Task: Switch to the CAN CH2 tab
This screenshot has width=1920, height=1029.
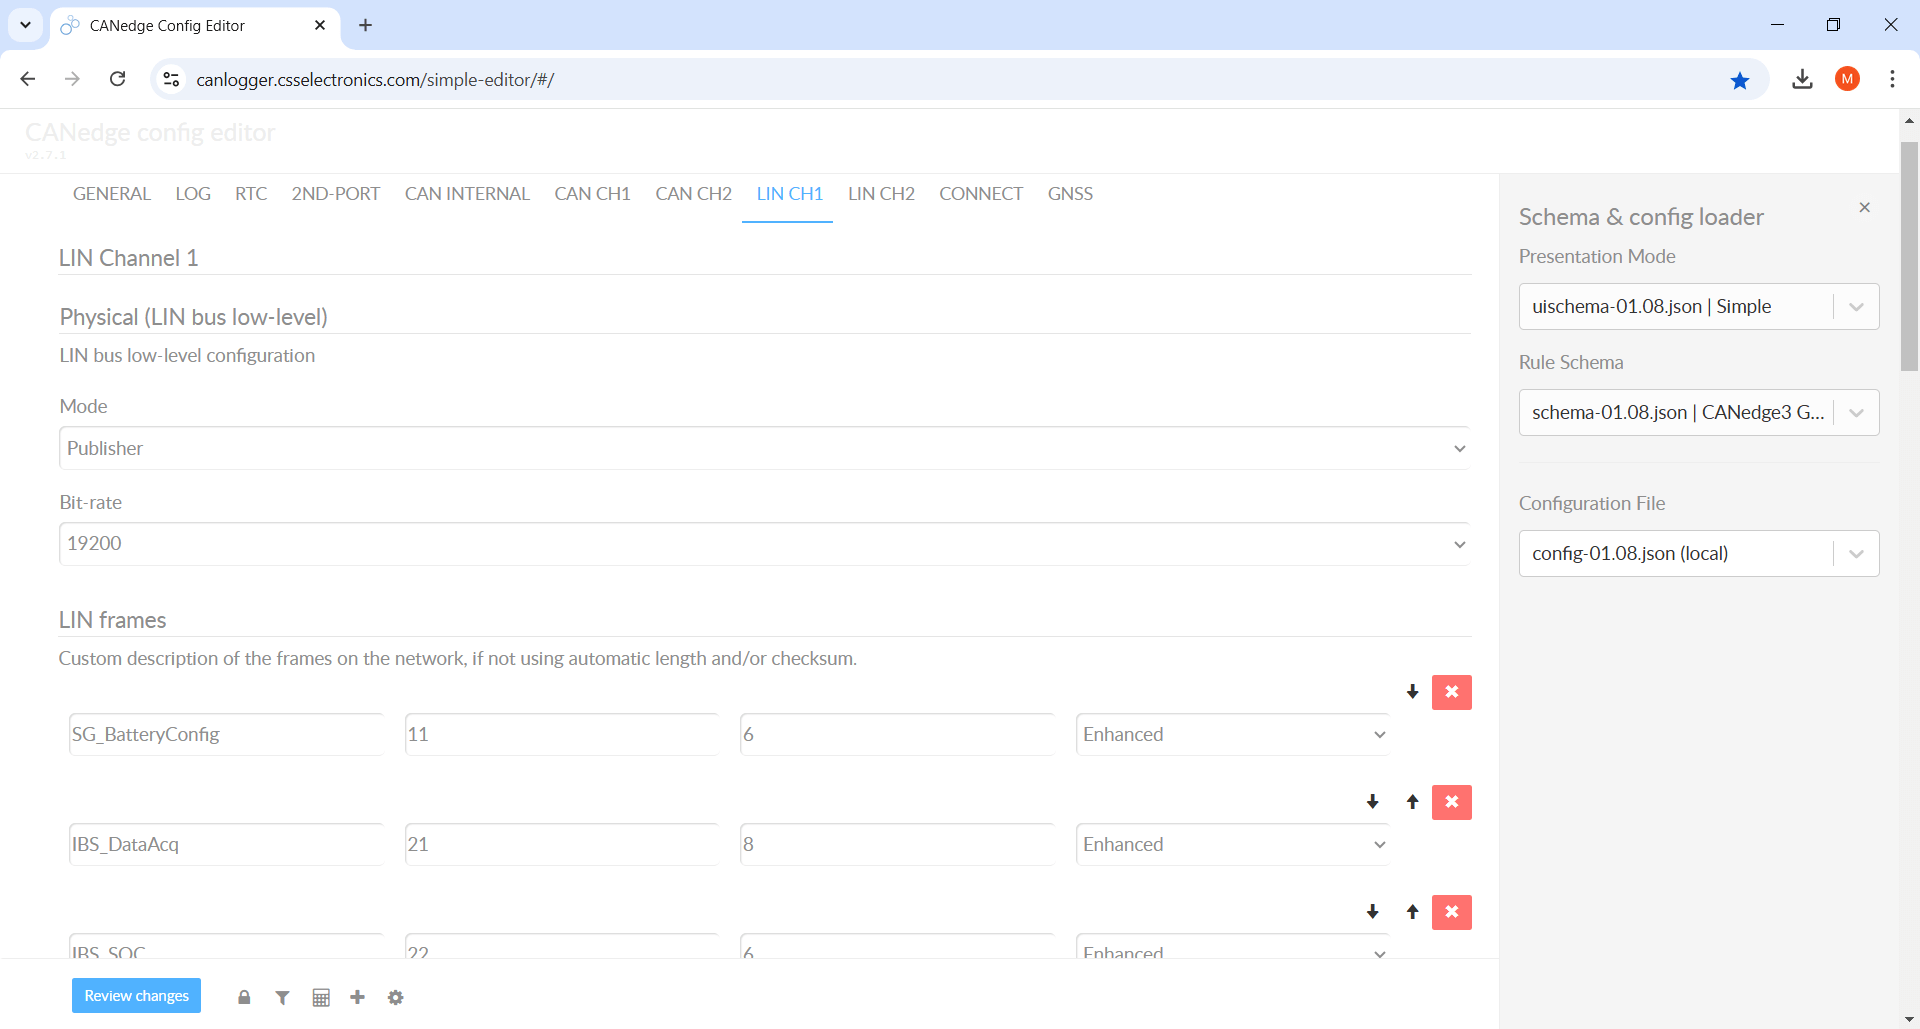Action: click(693, 194)
